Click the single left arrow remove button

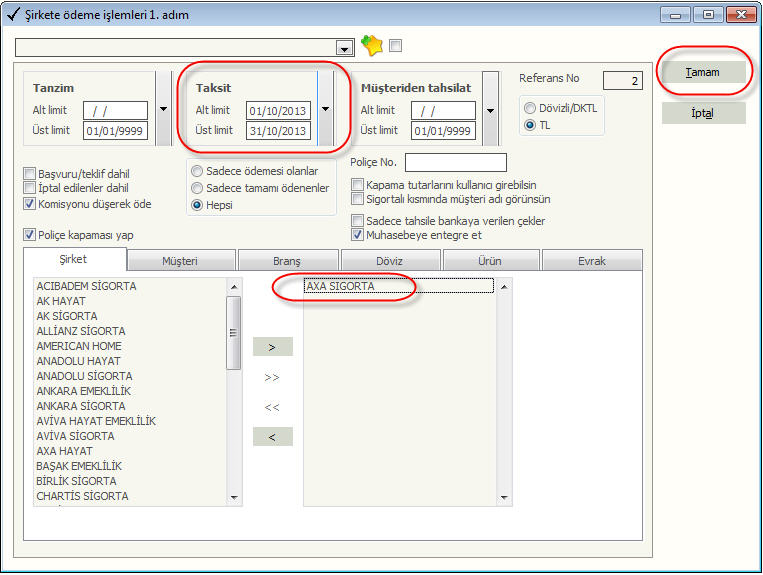tap(272, 436)
